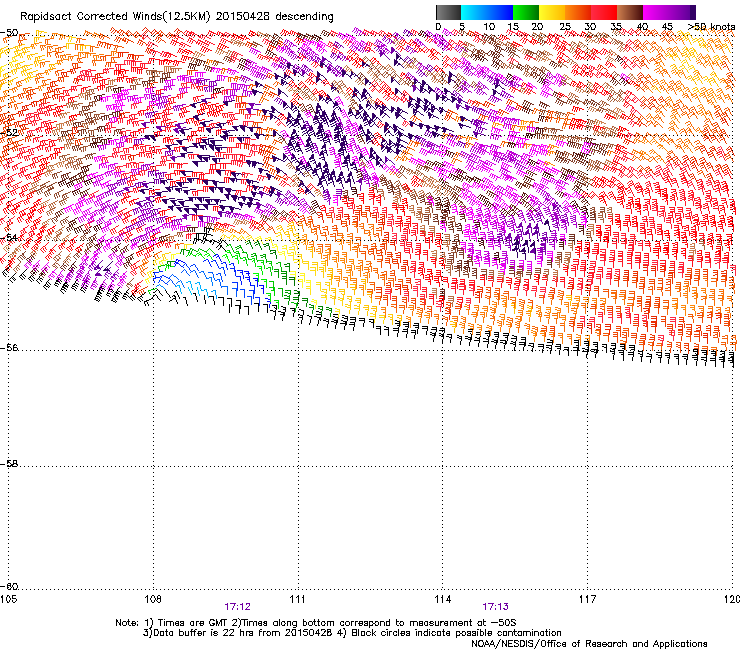Click the 105 longitude axis label

pyautogui.click(x=8, y=599)
